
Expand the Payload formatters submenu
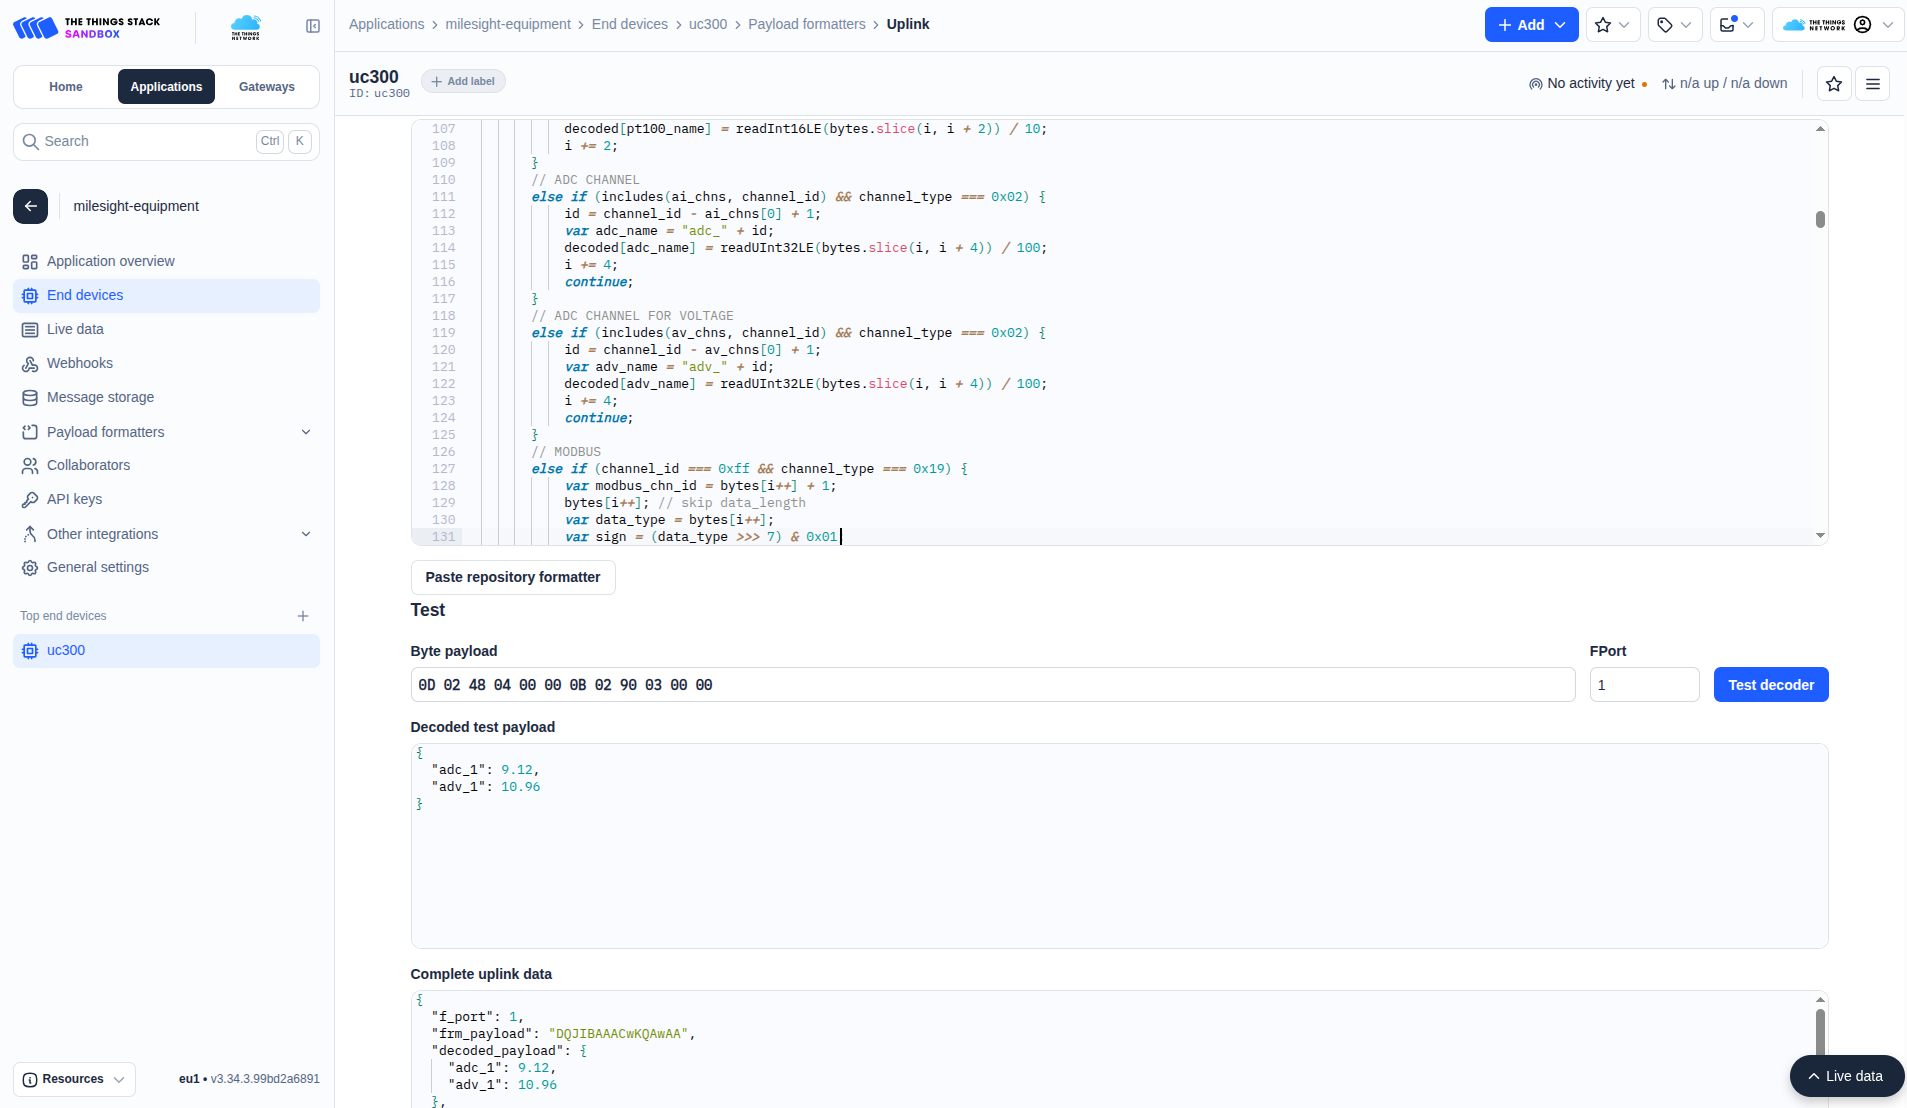pyautogui.click(x=306, y=432)
